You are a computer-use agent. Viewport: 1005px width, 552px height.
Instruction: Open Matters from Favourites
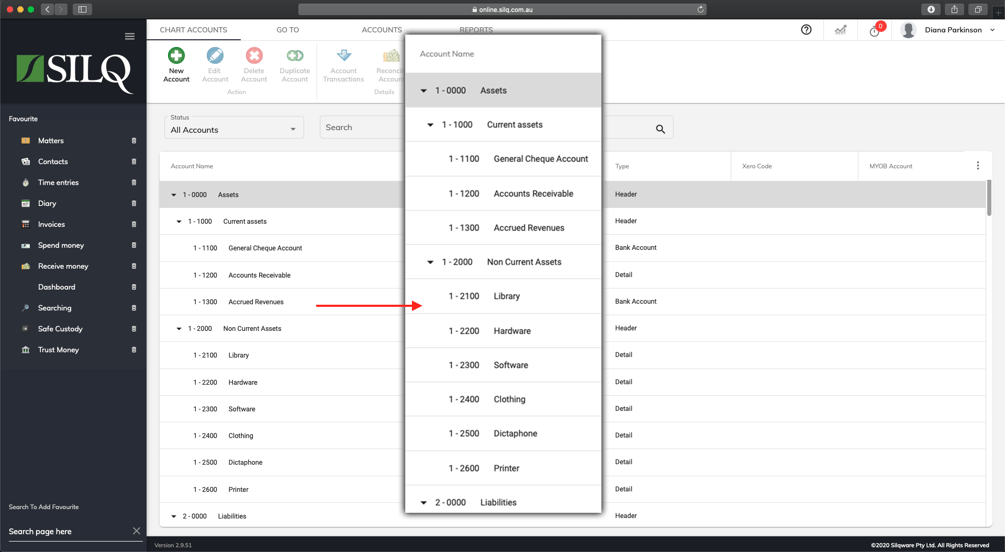point(51,140)
